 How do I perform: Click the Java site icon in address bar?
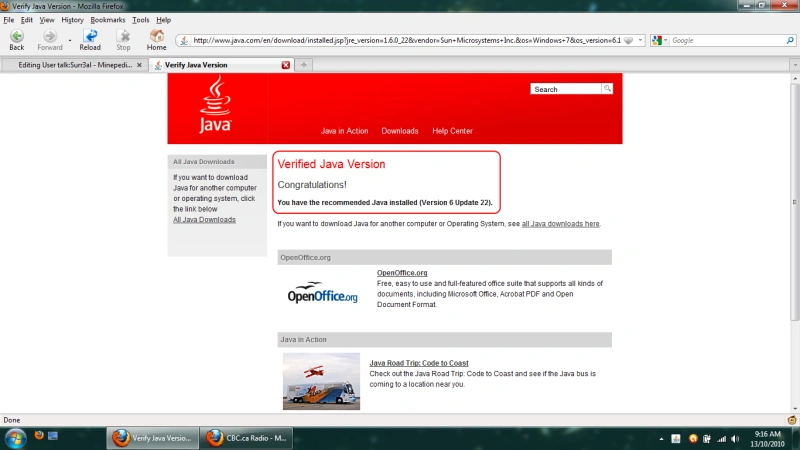click(x=184, y=40)
